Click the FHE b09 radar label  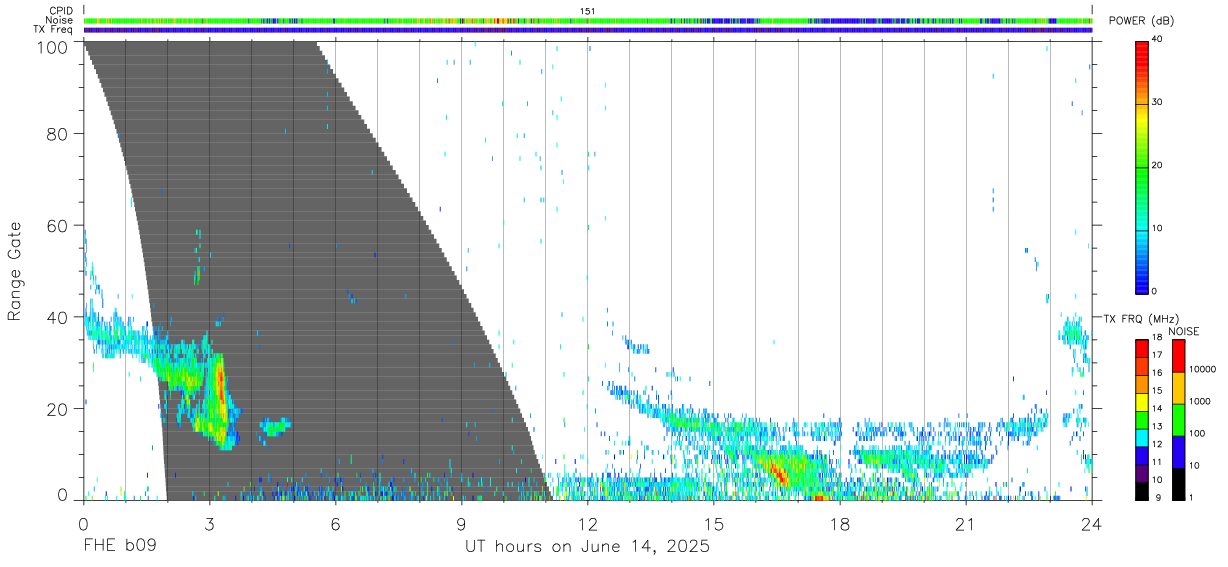click(119, 547)
